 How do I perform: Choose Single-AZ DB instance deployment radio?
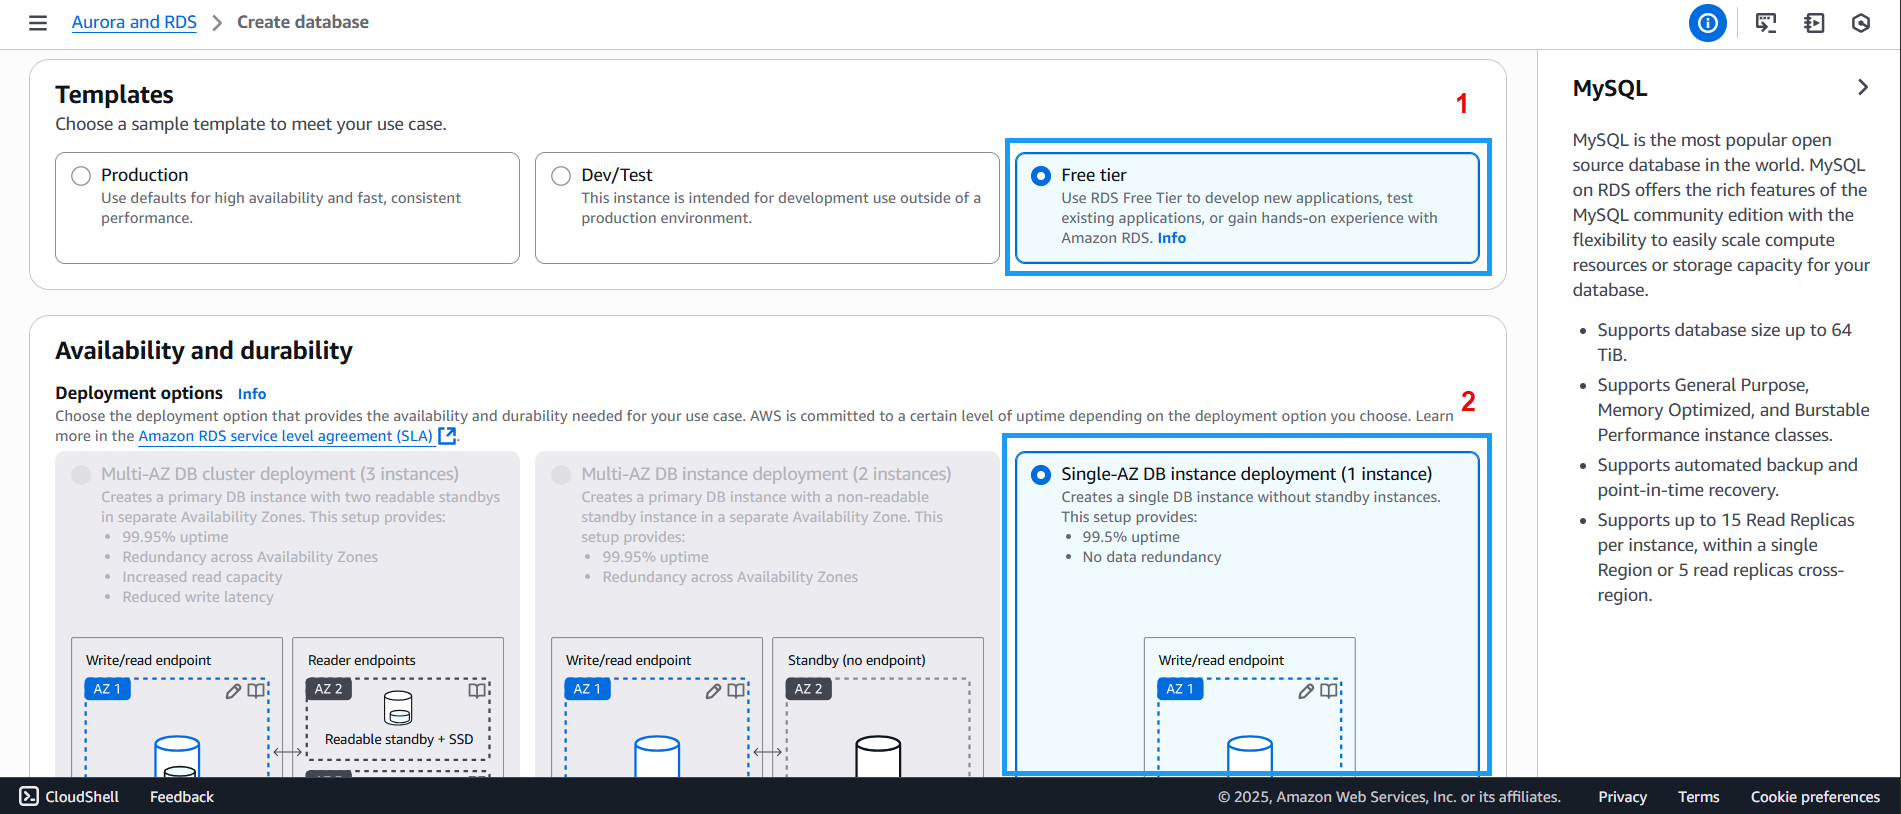1041,475
